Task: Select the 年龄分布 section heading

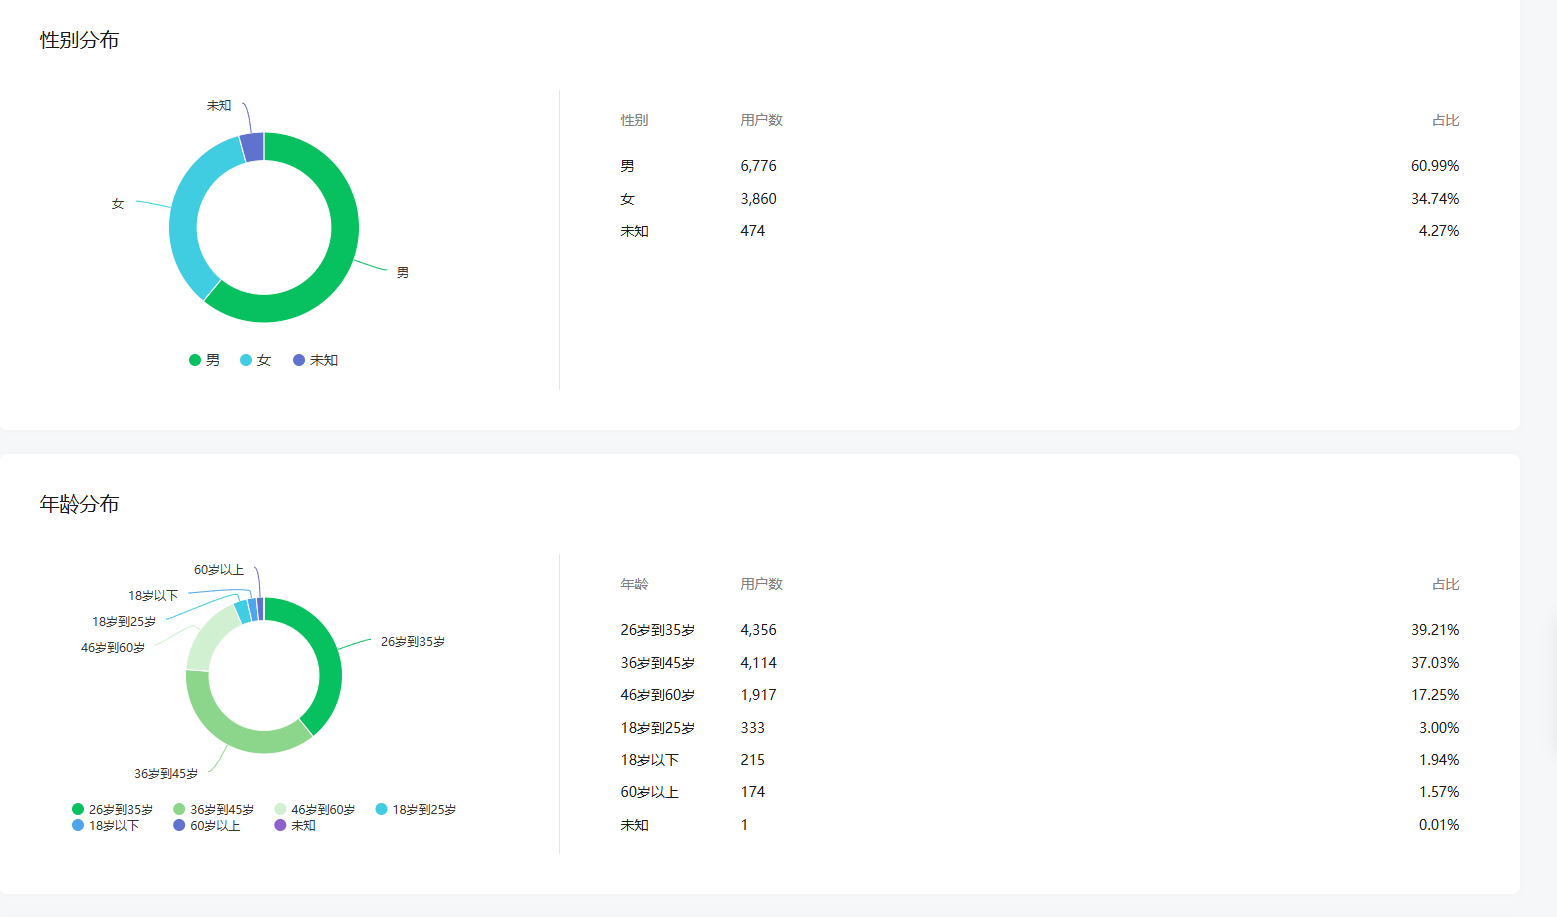Action: (79, 504)
